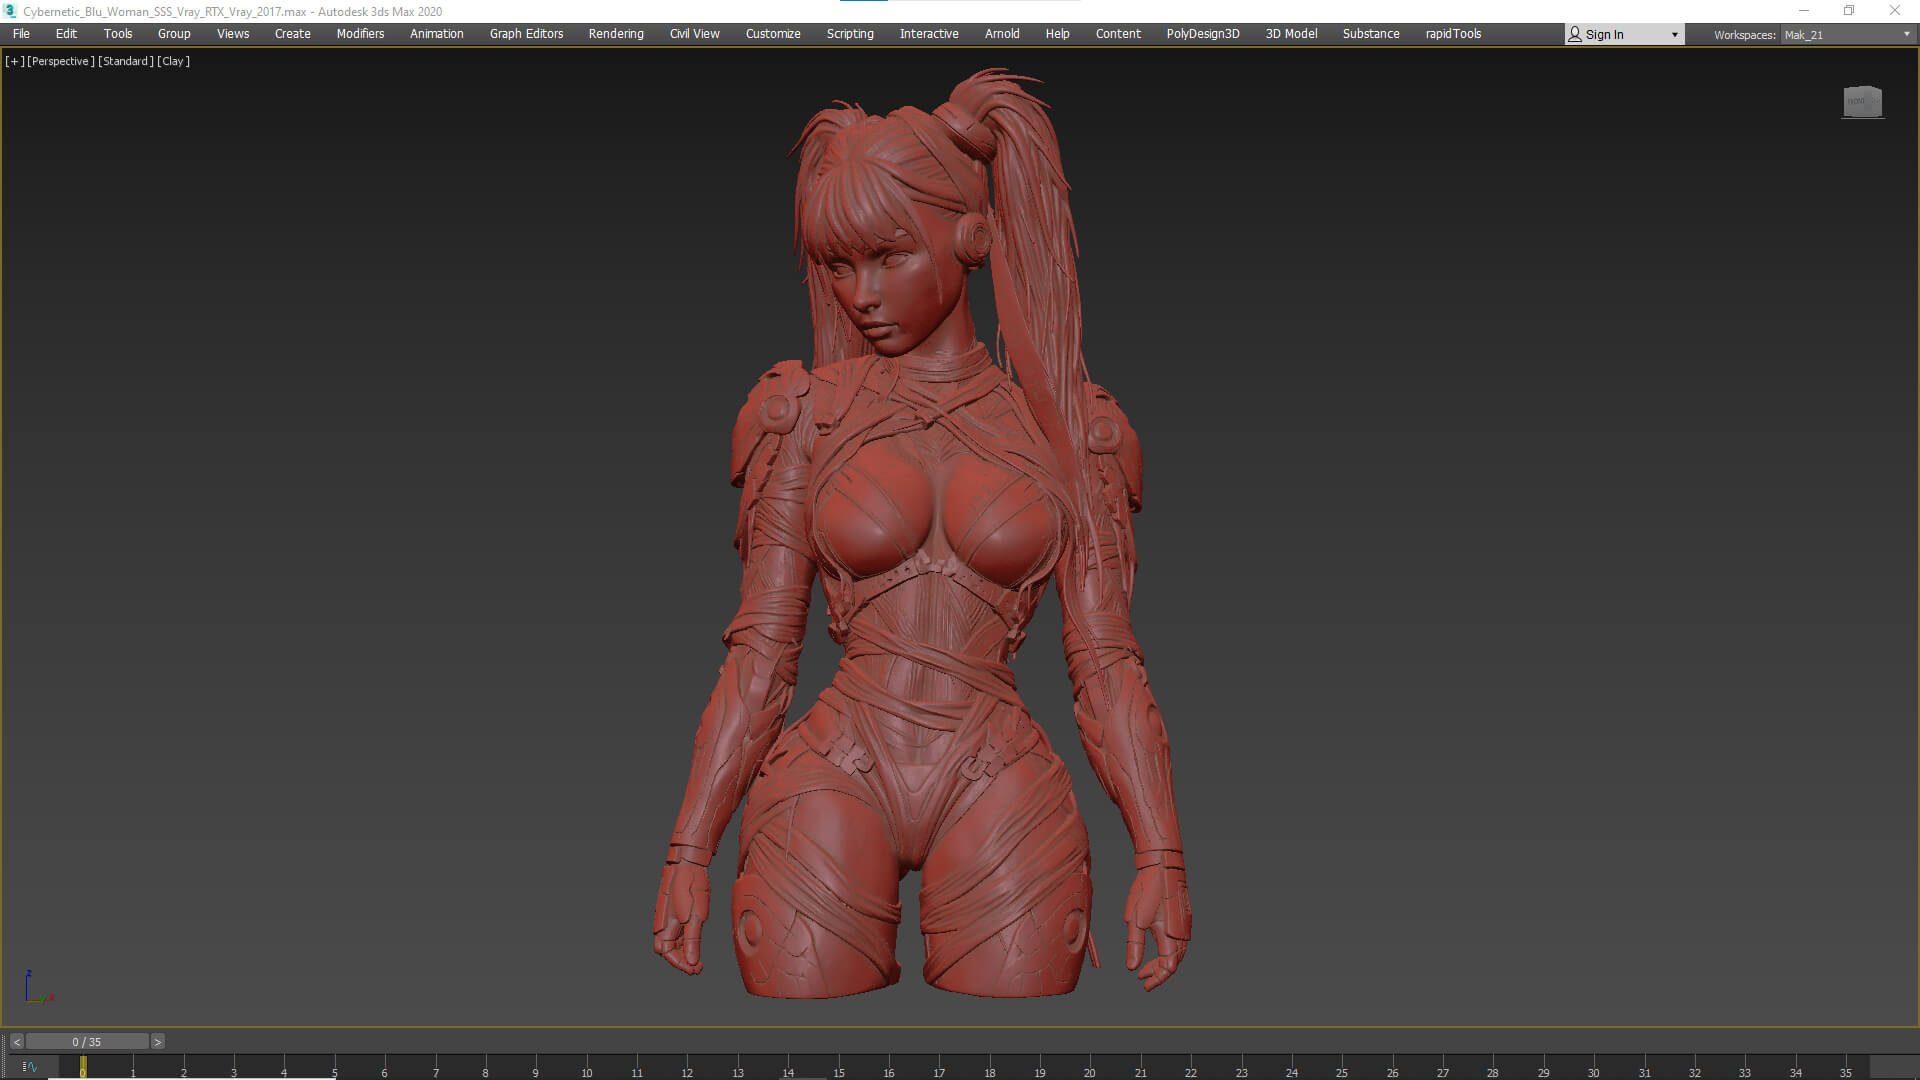Image resolution: width=1920 pixels, height=1080 pixels.
Task: Open the Rendering menu
Action: [616, 34]
